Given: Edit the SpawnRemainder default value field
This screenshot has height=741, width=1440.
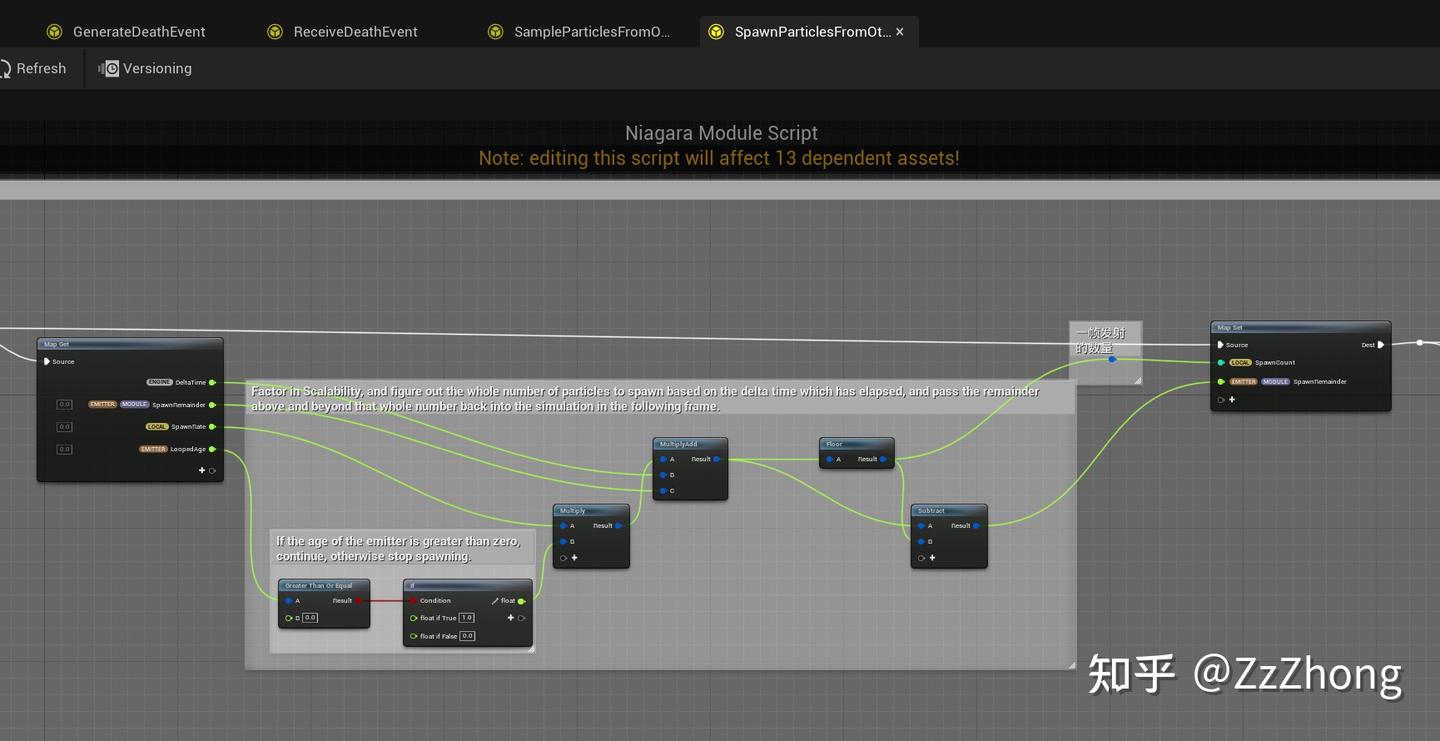Looking at the screenshot, I should (x=64, y=405).
